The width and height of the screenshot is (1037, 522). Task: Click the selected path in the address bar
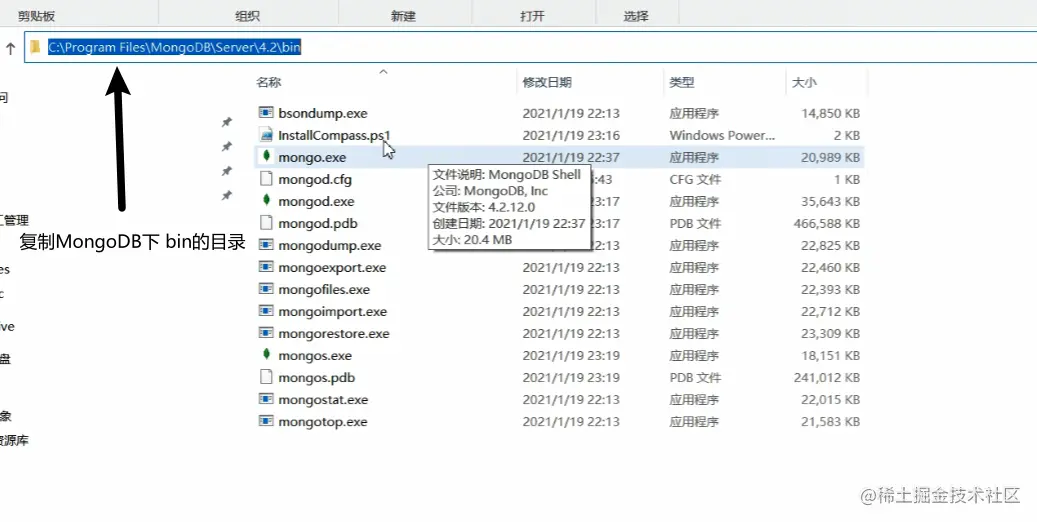175,48
